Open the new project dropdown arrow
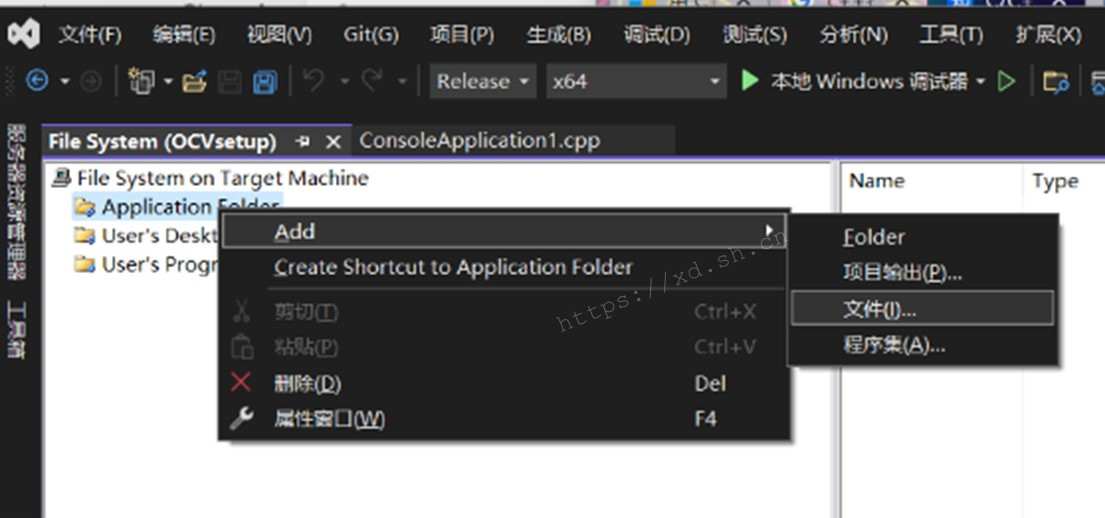The width and height of the screenshot is (1105, 518). pyautogui.click(x=168, y=82)
